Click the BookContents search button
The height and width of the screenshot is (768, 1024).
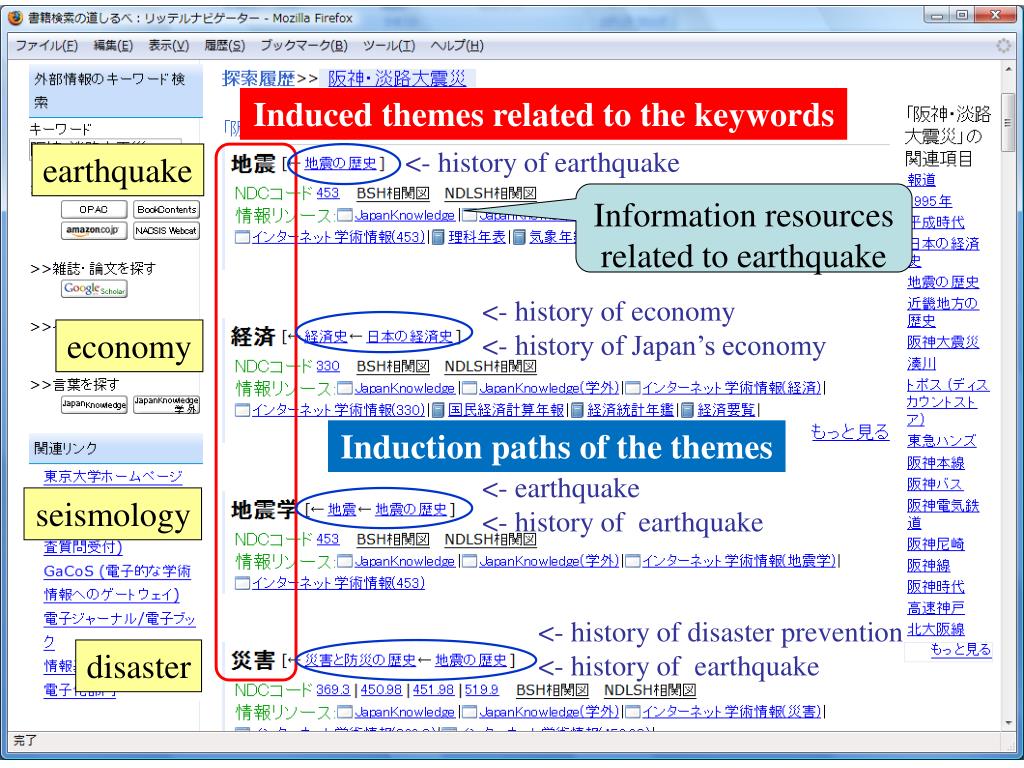click(x=167, y=210)
